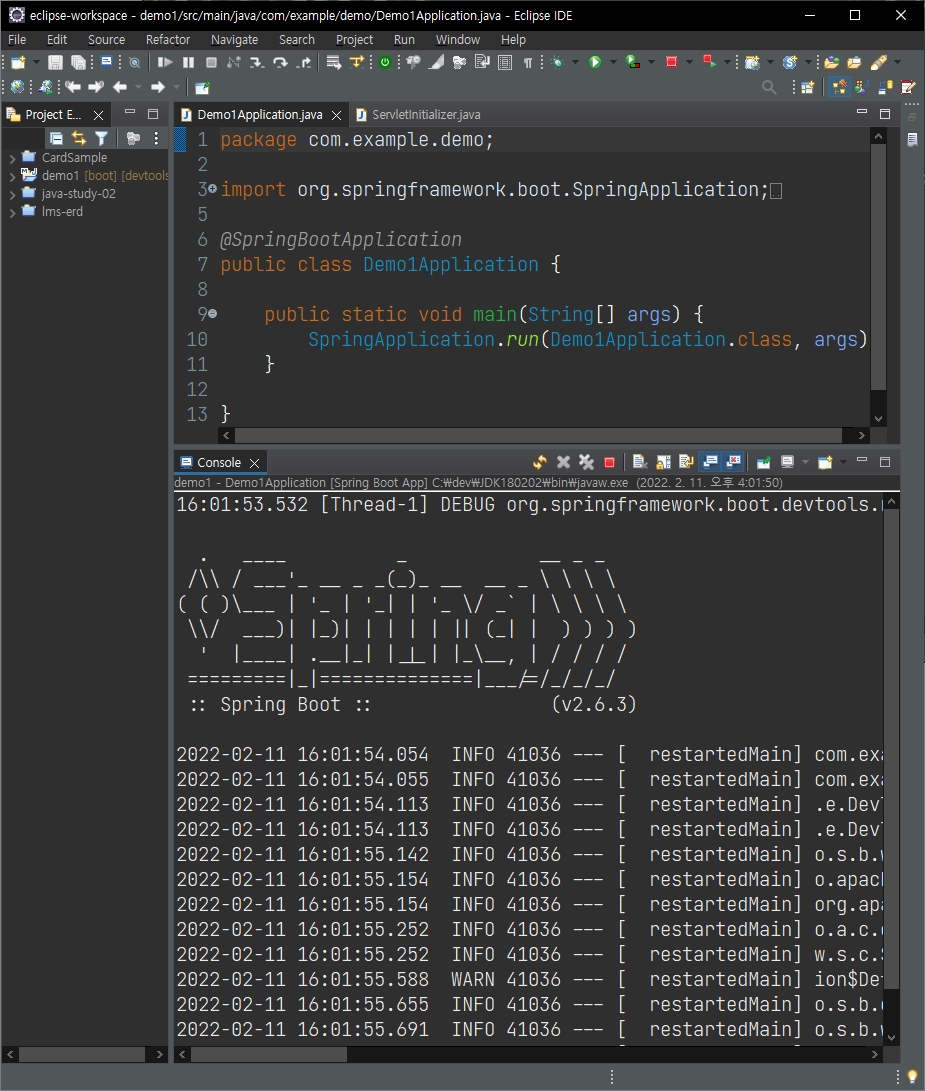Open the Display Selected Console dropdown arrow
Image resolution: width=925 pixels, height=1091 pixels.
click(x=805, y=462)
